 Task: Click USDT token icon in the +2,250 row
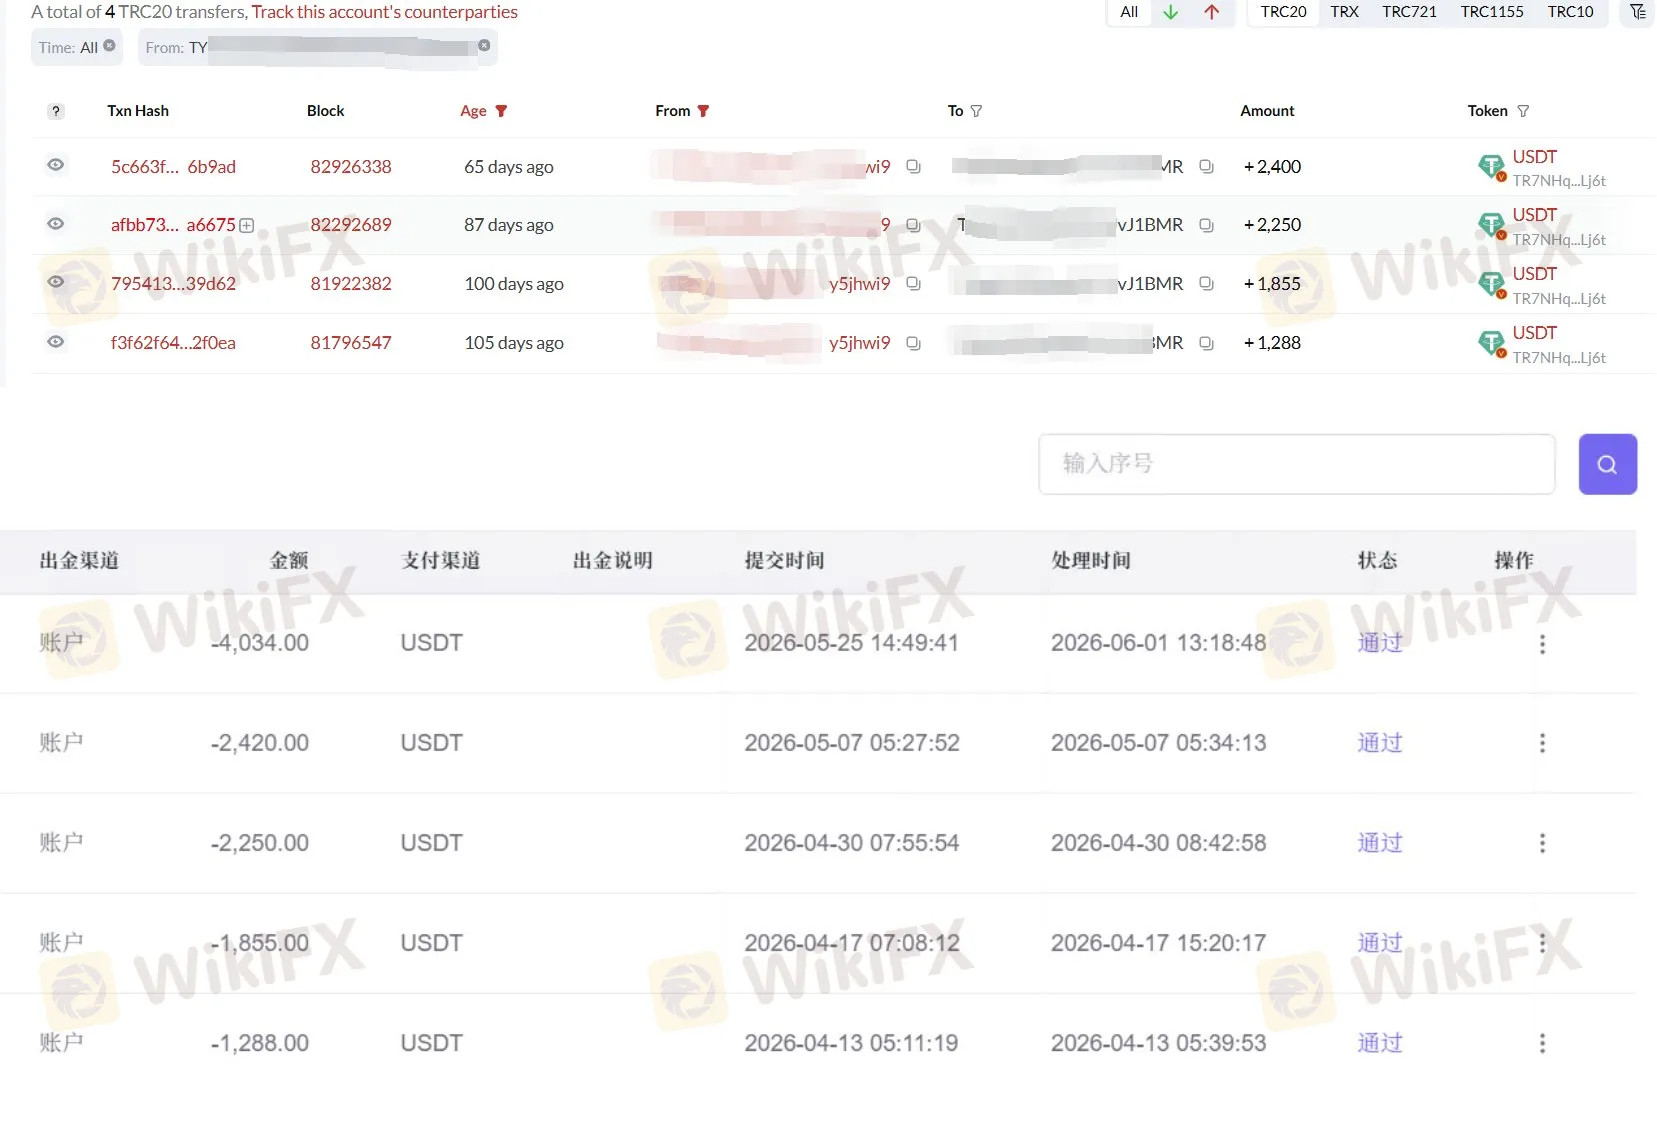click(x=1492, y=226)
